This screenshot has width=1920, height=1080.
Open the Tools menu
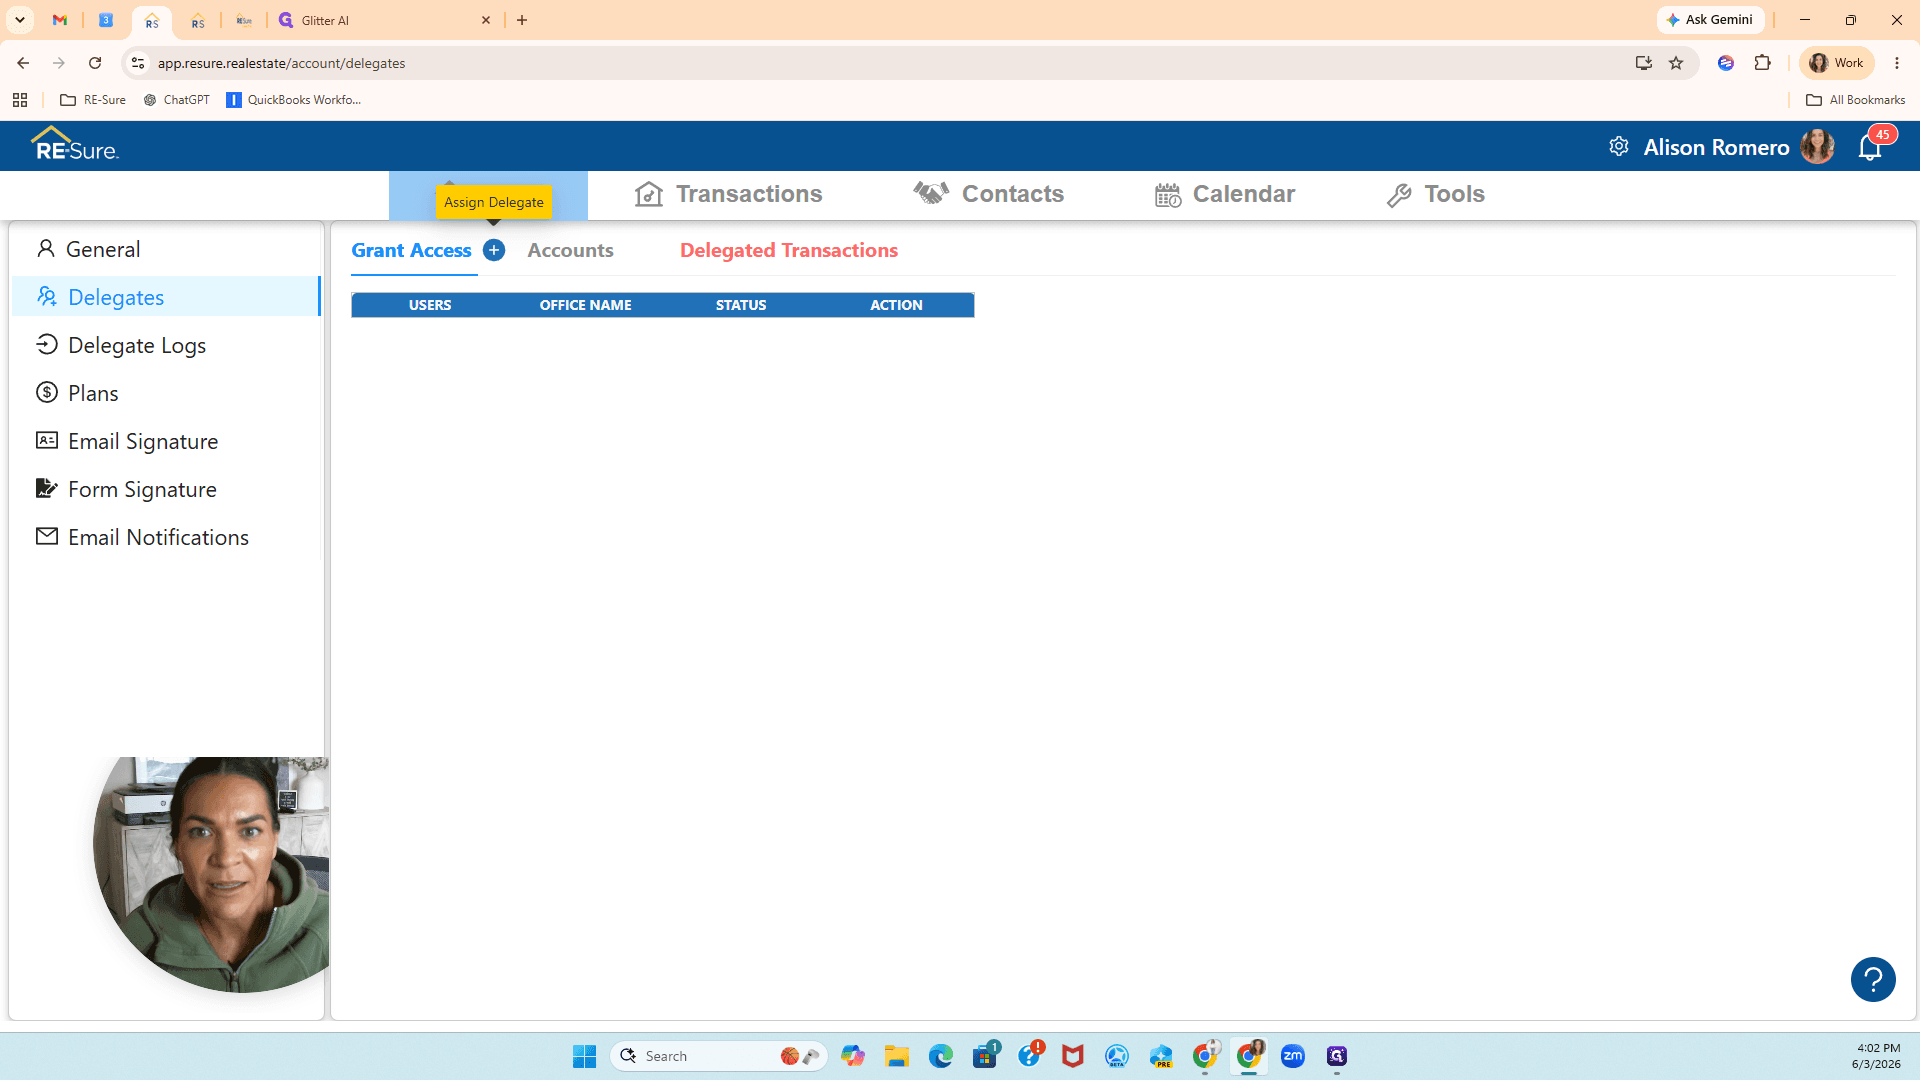coord(1436,194)
